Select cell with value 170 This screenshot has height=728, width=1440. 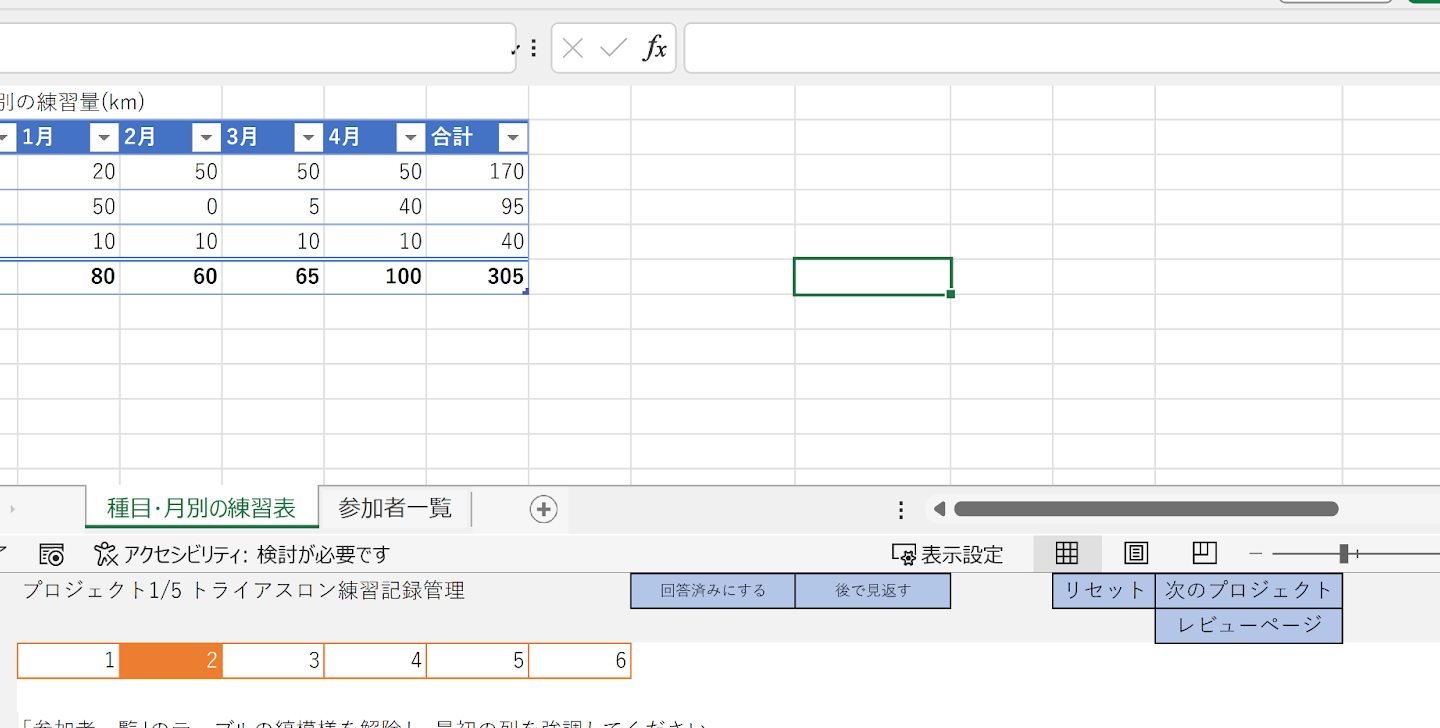(477, 171)
